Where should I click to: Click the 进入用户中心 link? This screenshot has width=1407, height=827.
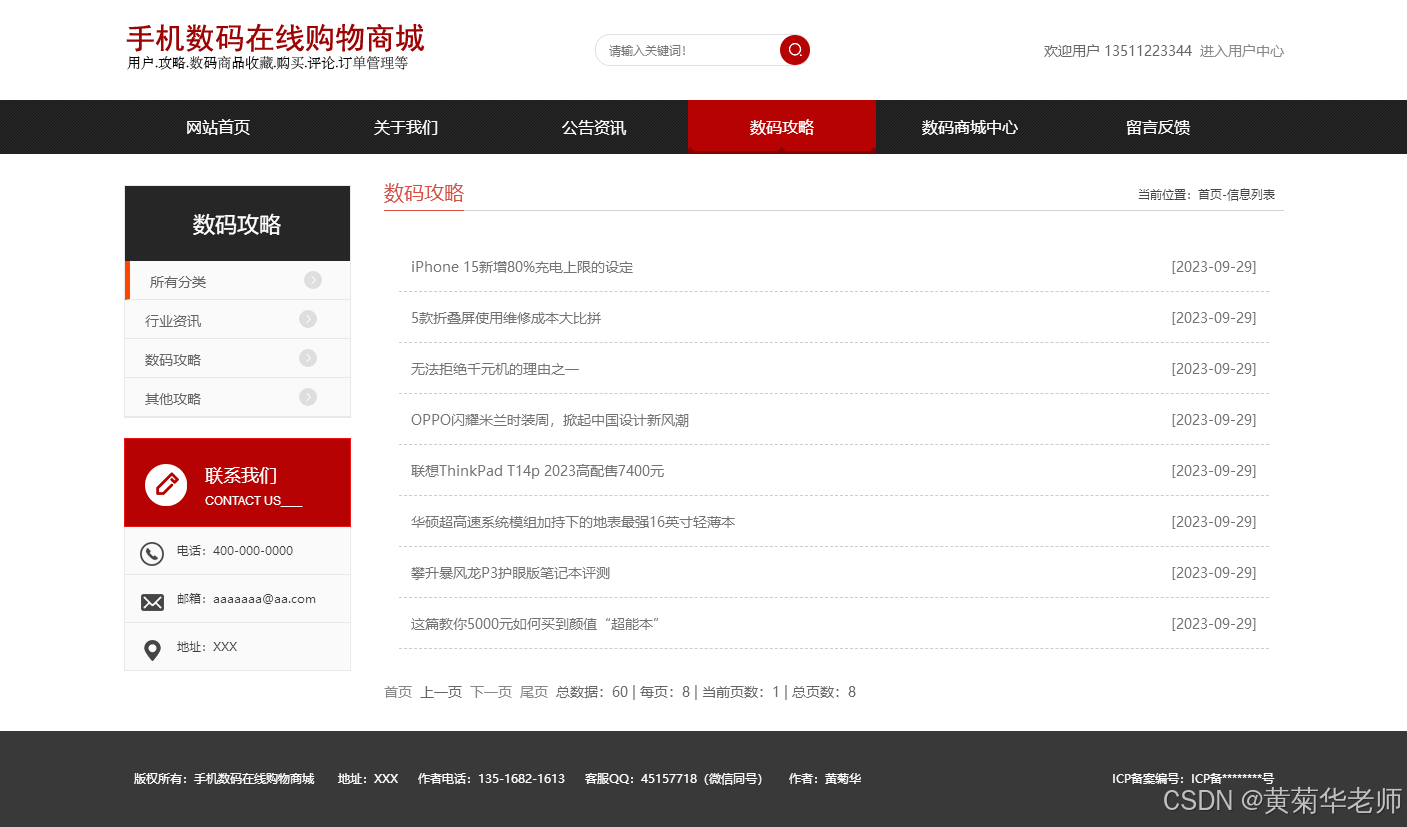(1242, 51)
